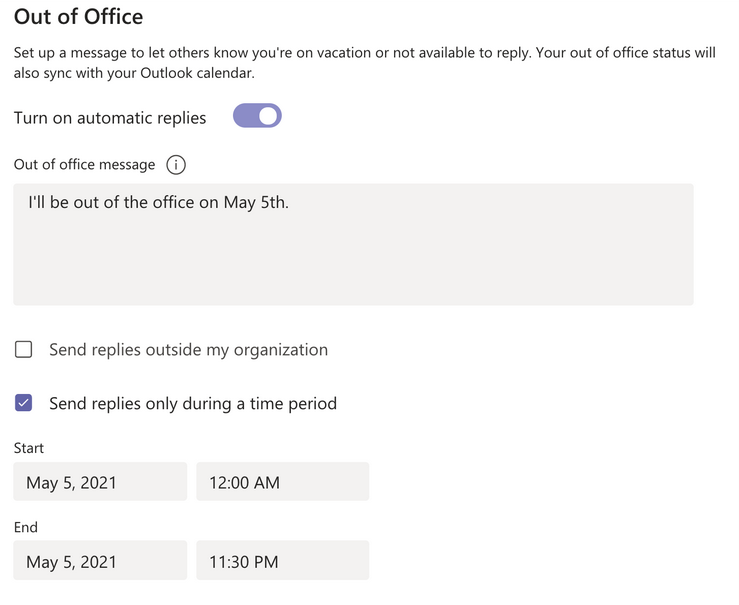The width and height of the screenshot is (739, 605).
Task: Open the End date field May 5, 2021
Action: pos(100,560)
